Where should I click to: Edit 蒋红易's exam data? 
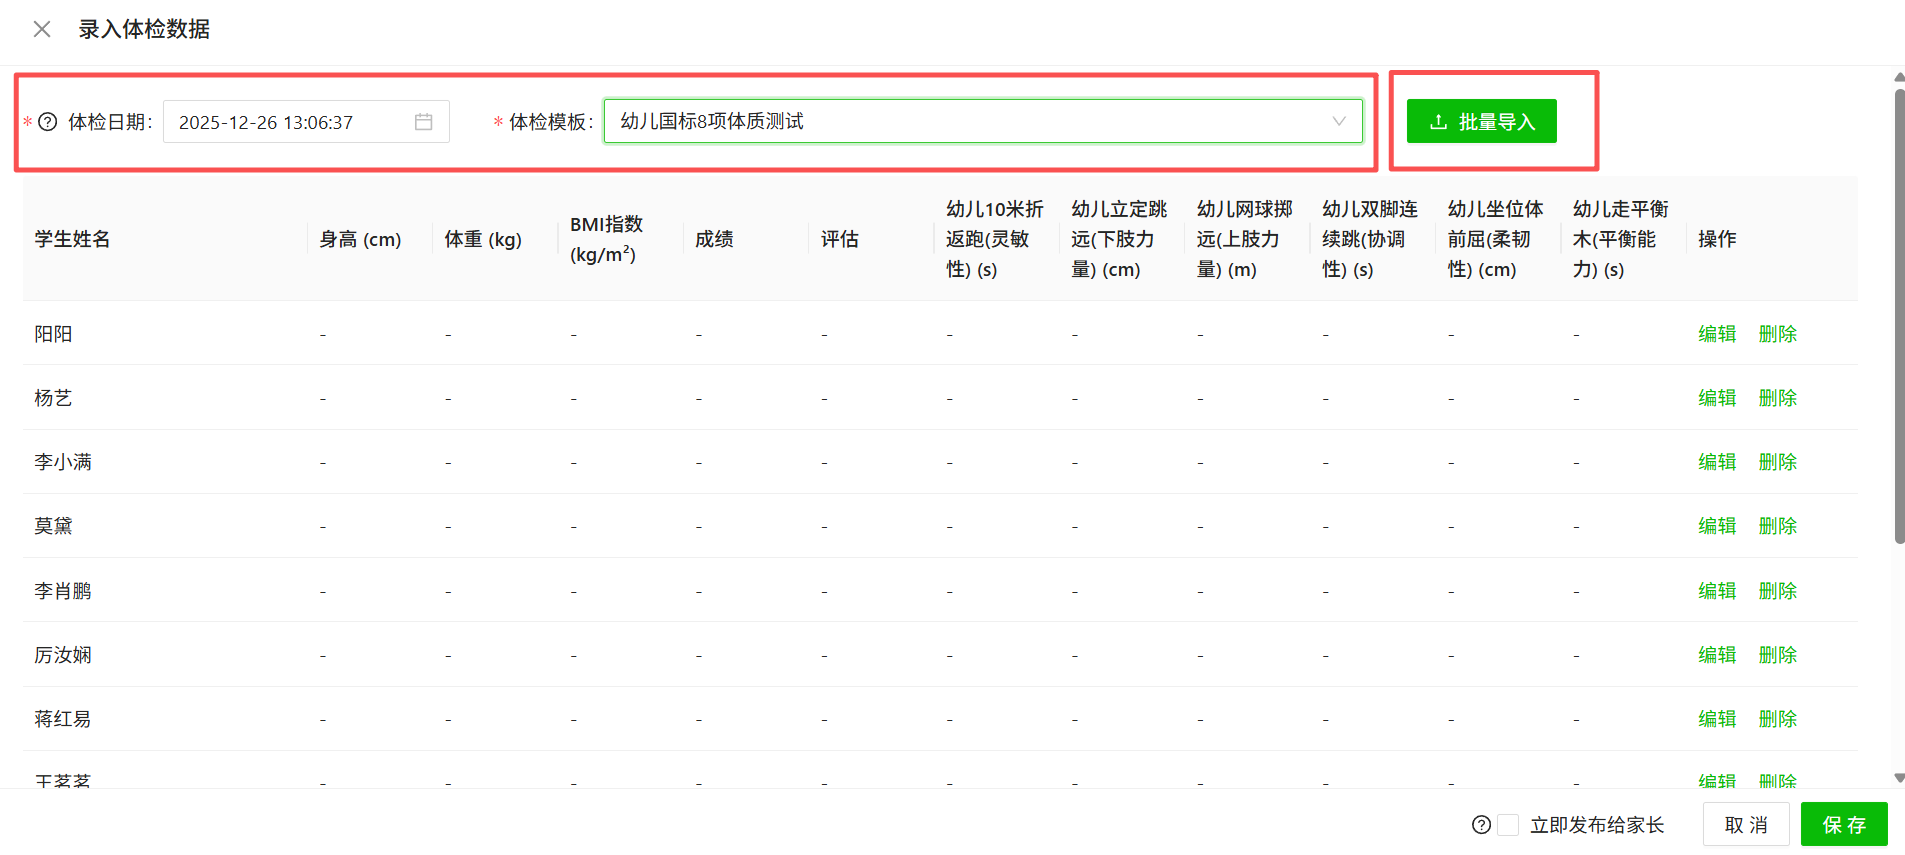point(1716,719)
